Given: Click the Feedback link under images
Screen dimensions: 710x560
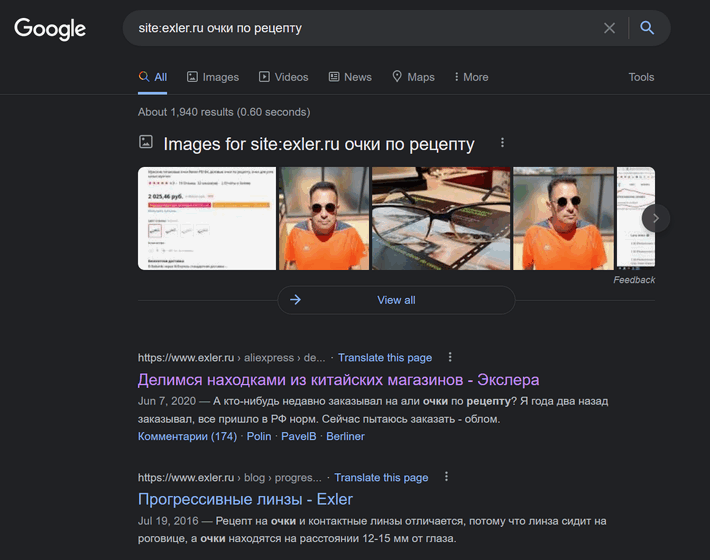Looking at the screenshot, I should 634,280.
